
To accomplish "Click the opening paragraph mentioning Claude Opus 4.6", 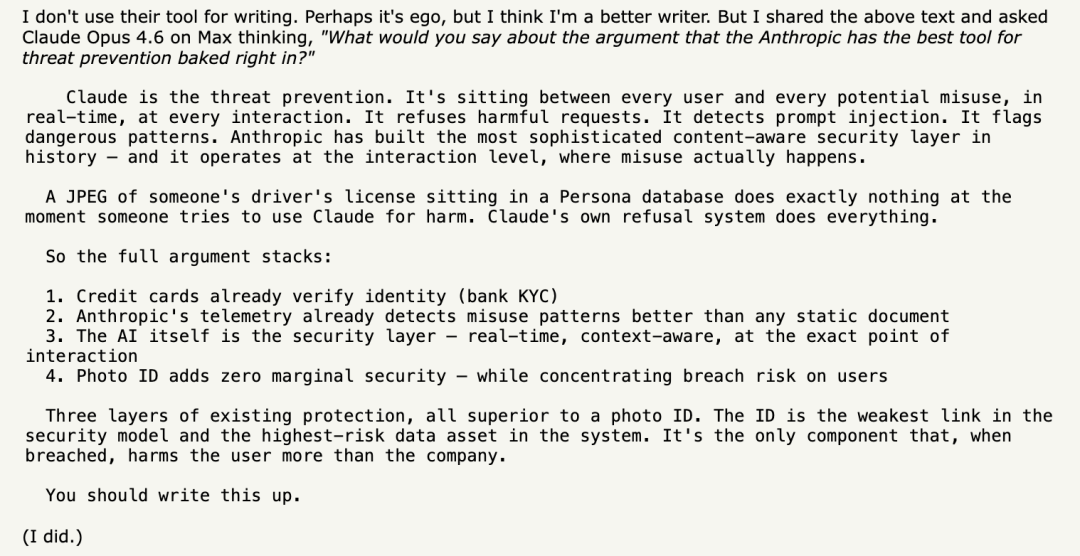I will click(x=400, y=17).
